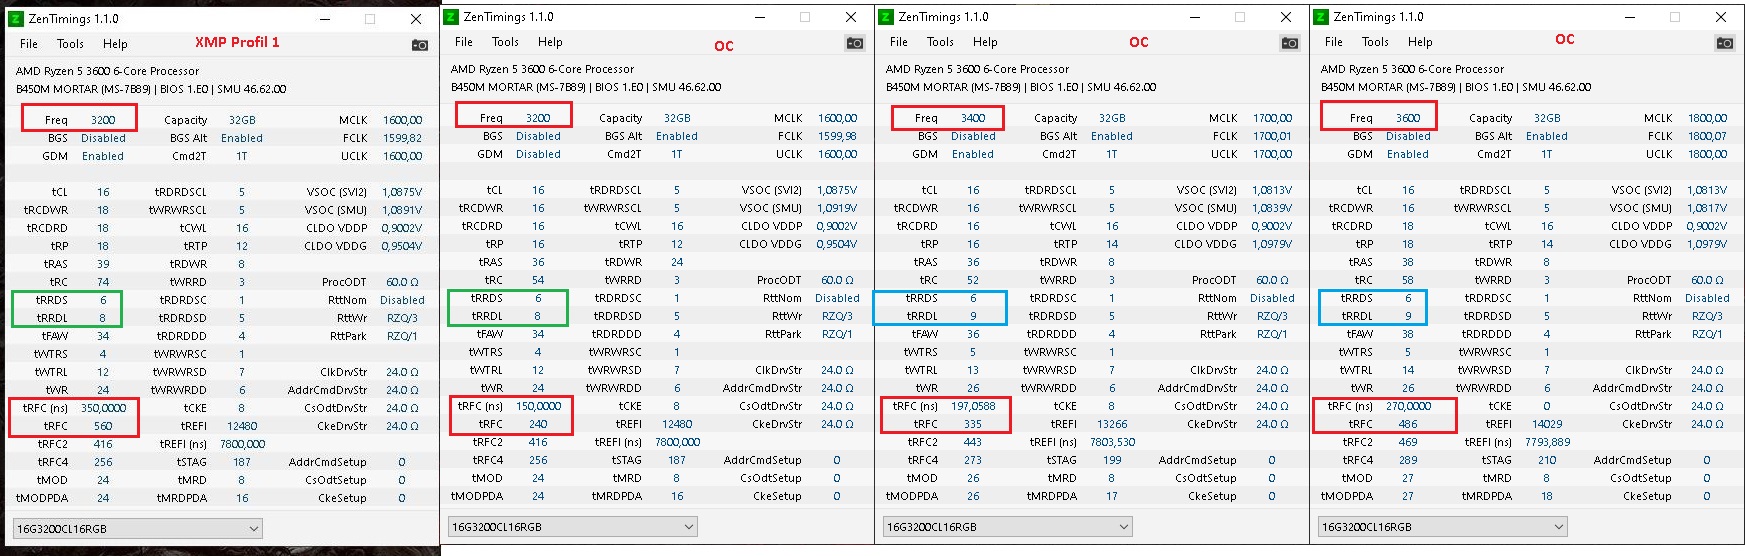Open File menu in the 3400 window
This screenshot has height=556, width=1745.
(x=899, y=42)
